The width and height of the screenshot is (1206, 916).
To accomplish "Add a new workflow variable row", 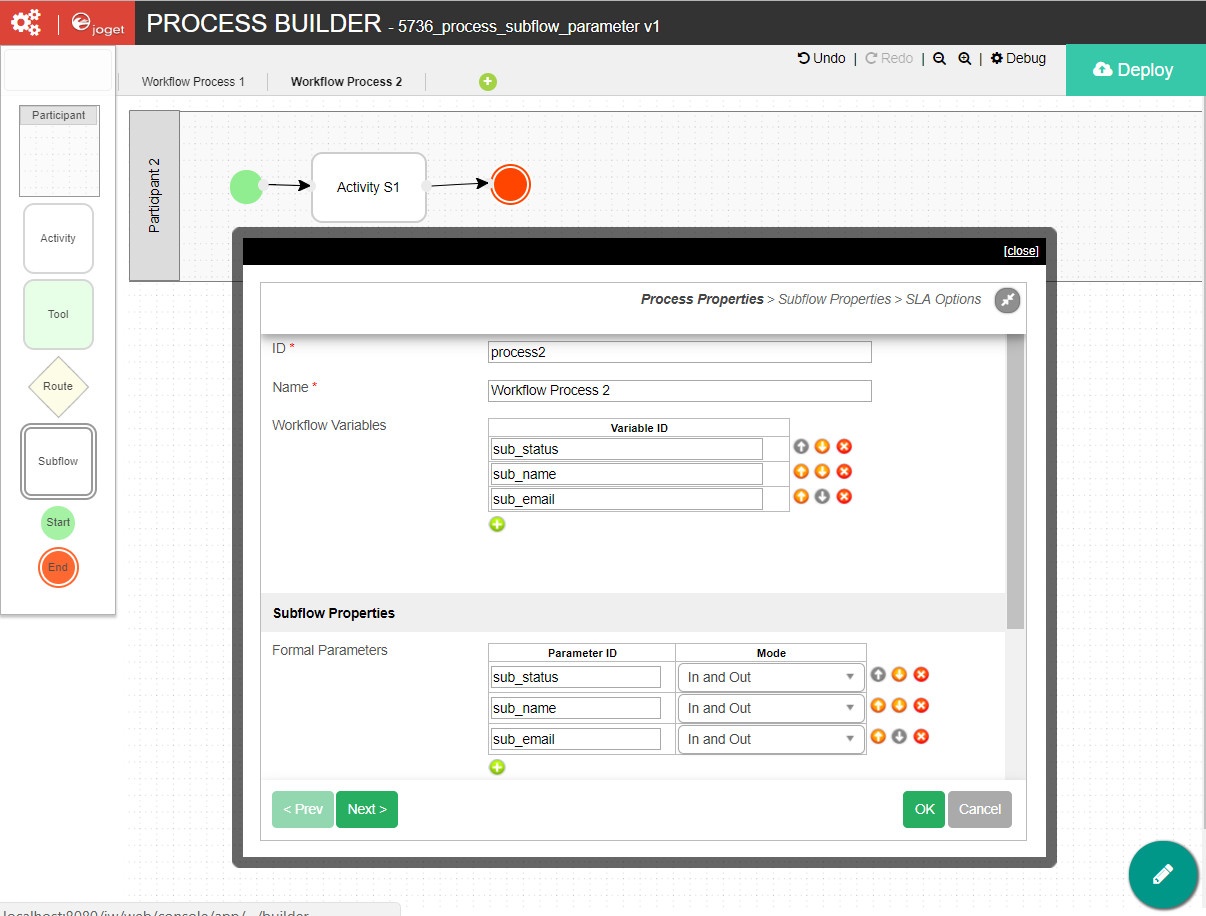I will click(497, 524).
